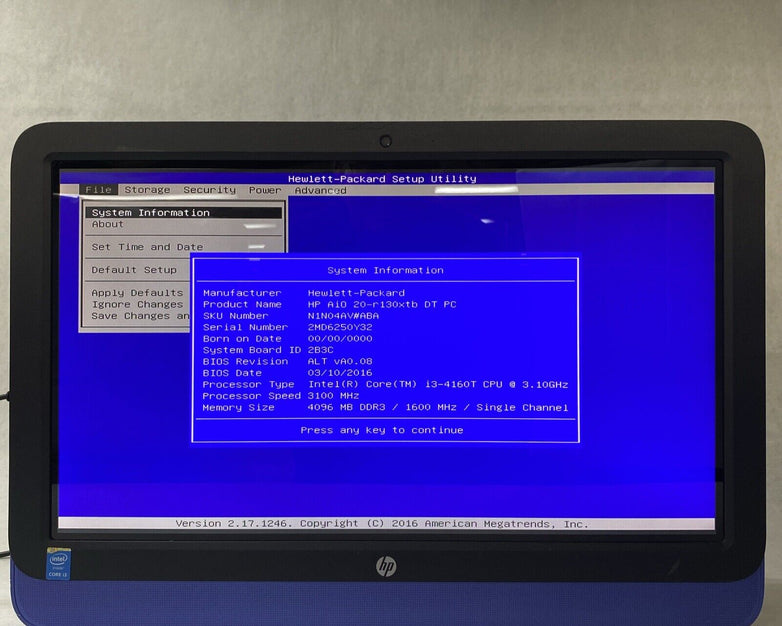The image size is (782, 626).
Task: Click the System Board ID label
Action: tap(252, 350)
